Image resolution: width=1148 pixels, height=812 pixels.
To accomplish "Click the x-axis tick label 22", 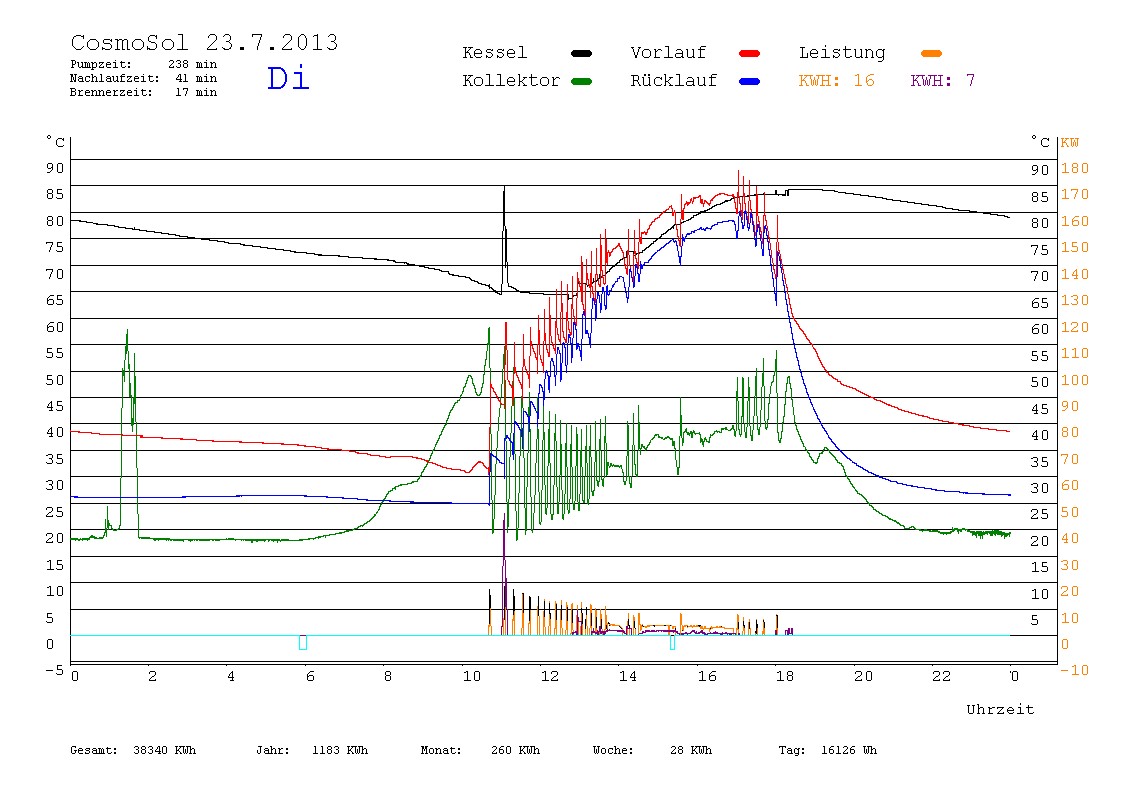I will [x=942, y=677].
